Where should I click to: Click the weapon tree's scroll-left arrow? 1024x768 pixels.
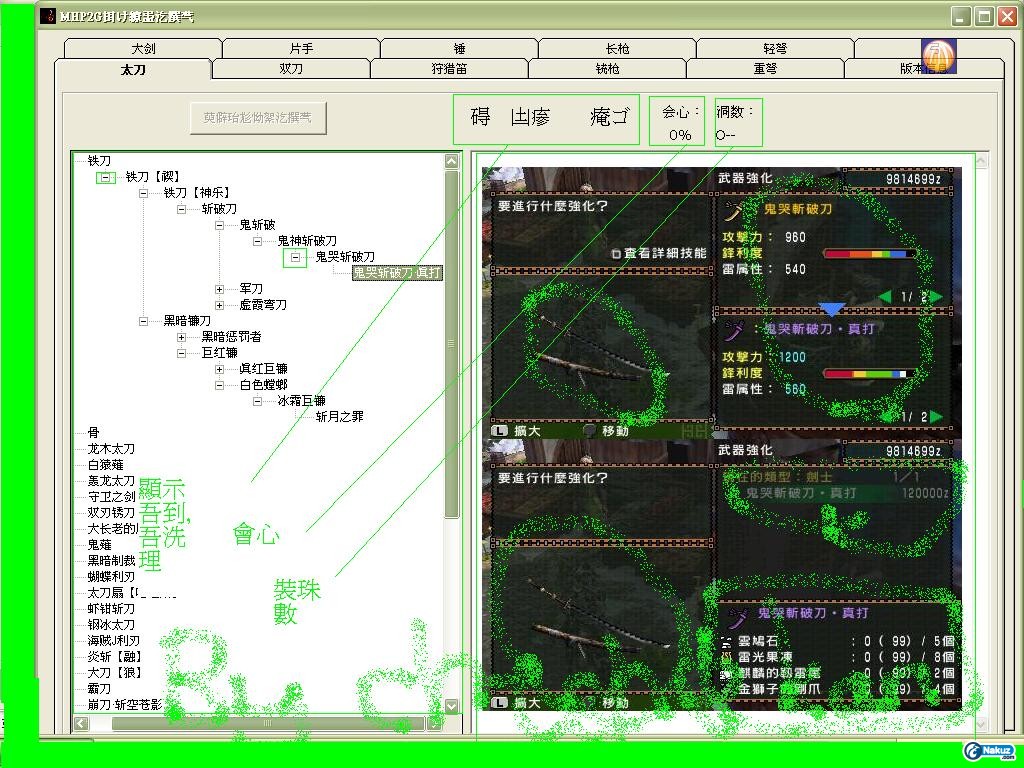(82, 724)
